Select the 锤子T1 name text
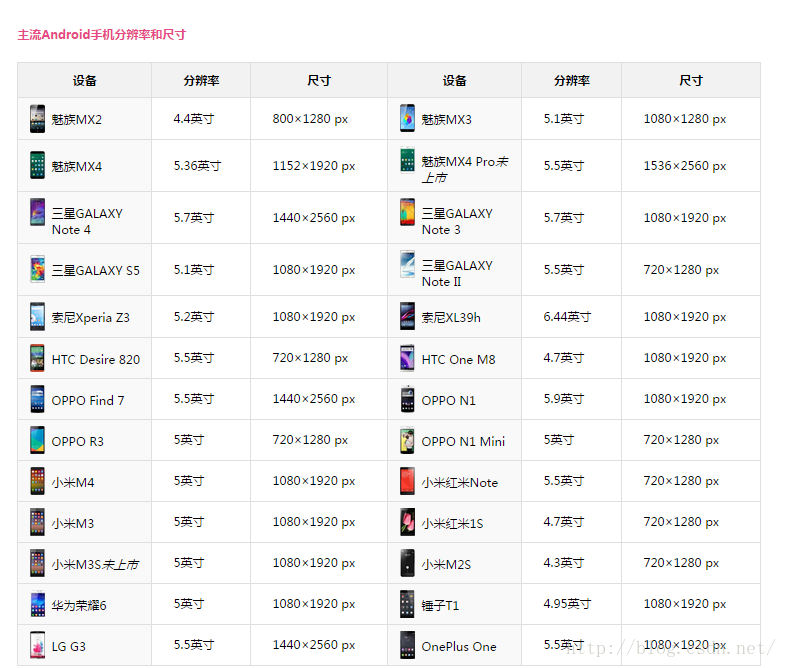 click(x=440, y=605)
